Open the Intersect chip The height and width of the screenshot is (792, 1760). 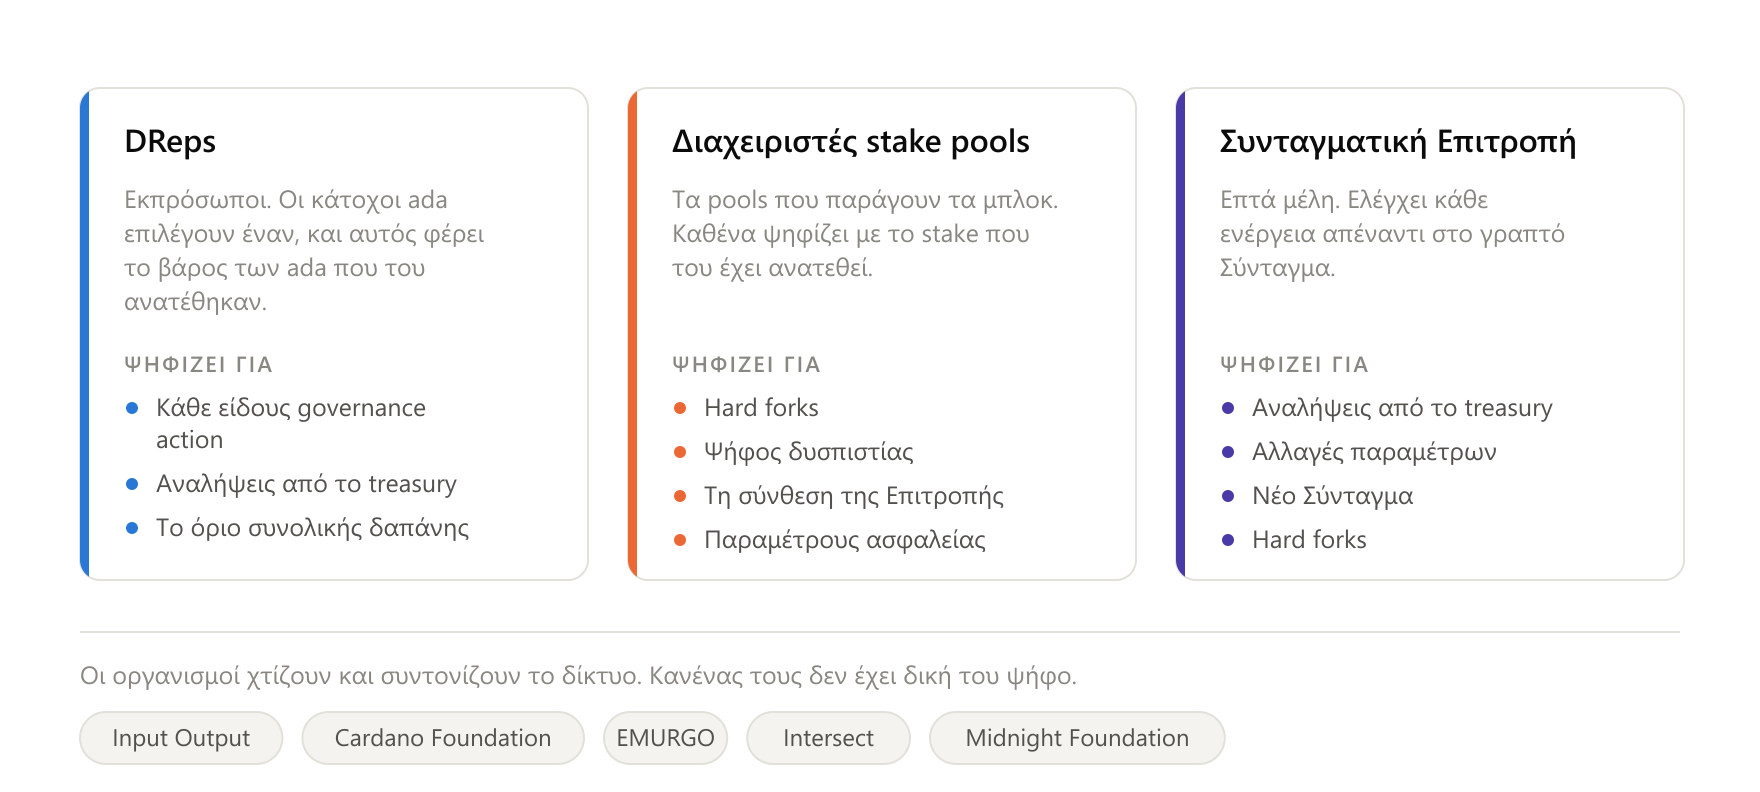pos(828,738)
